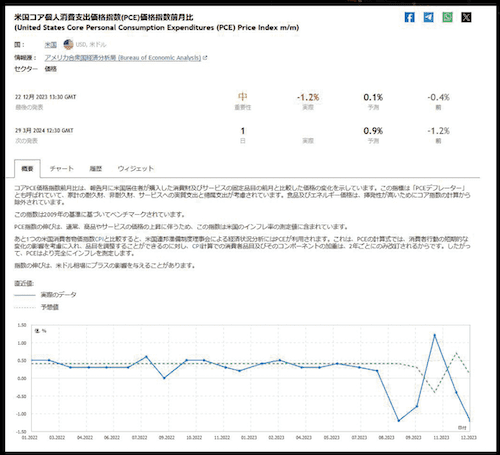Switch to the チャート tab
This screenshot has height=455, width=500.
tap(62, 169)
